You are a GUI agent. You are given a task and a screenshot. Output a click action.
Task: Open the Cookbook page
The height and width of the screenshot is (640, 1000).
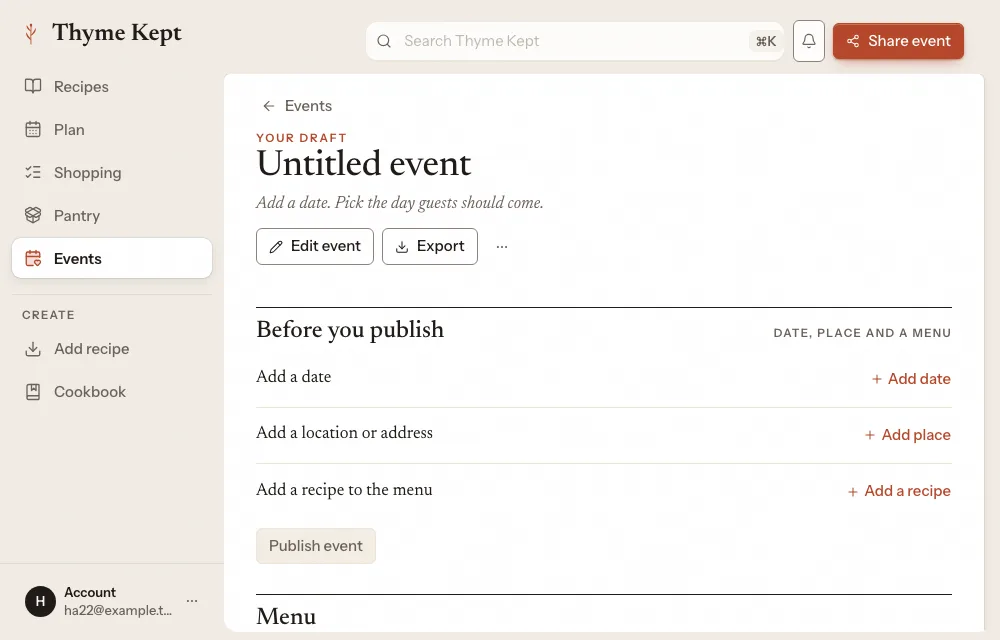tap(112, 391)
